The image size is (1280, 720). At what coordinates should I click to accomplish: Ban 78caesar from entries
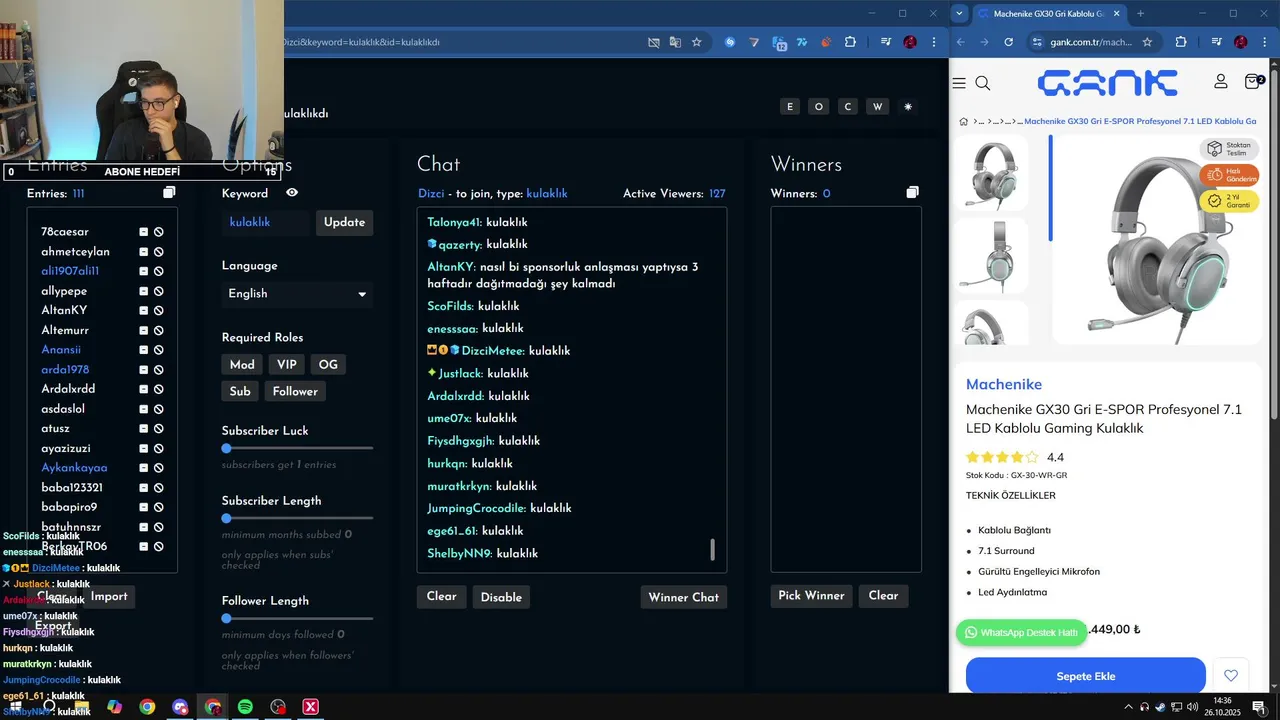point(158,232)
